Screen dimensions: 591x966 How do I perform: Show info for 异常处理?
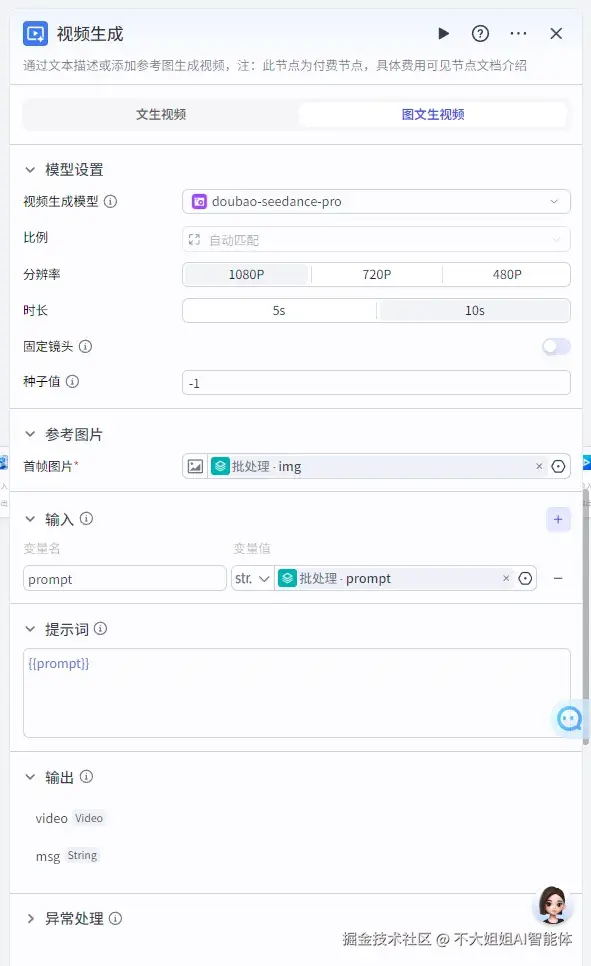(x=115, y=919)
